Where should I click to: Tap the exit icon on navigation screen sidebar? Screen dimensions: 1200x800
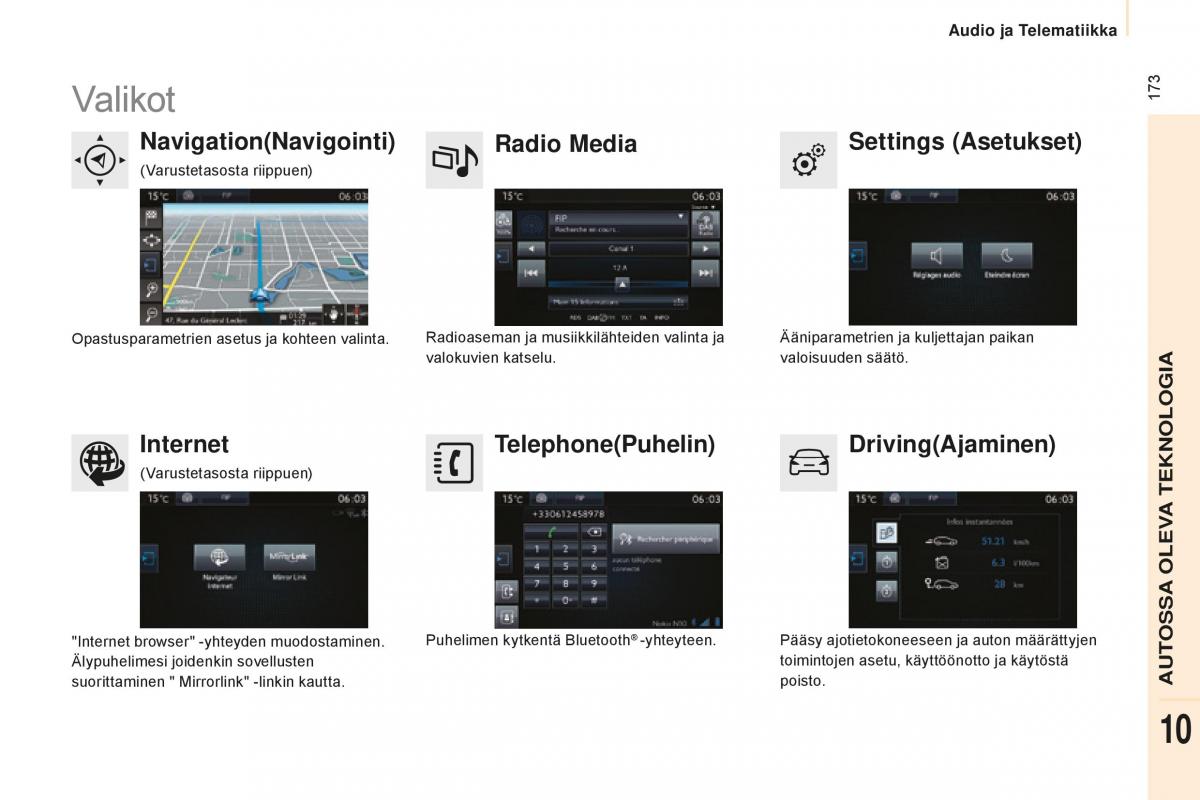[x=151, y=266]
